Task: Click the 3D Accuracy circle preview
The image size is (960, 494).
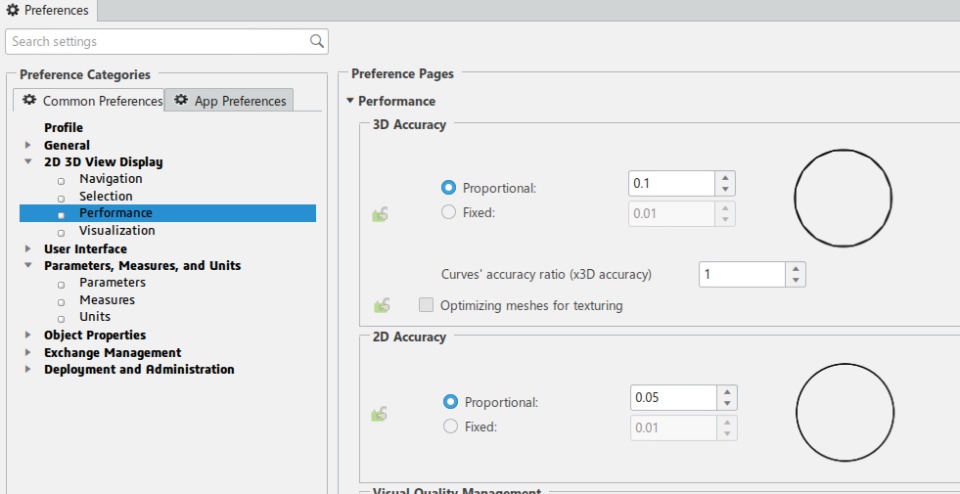Action: [842, 197]
